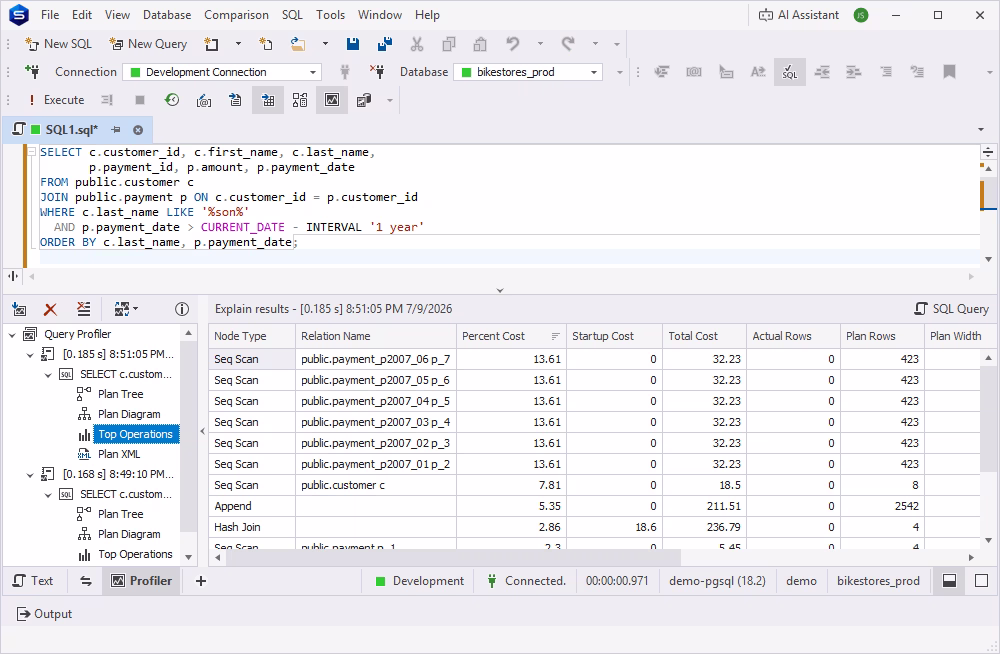Open the Database menu
The height and width of the screenshot is (654, 1000).
point(167,15)
